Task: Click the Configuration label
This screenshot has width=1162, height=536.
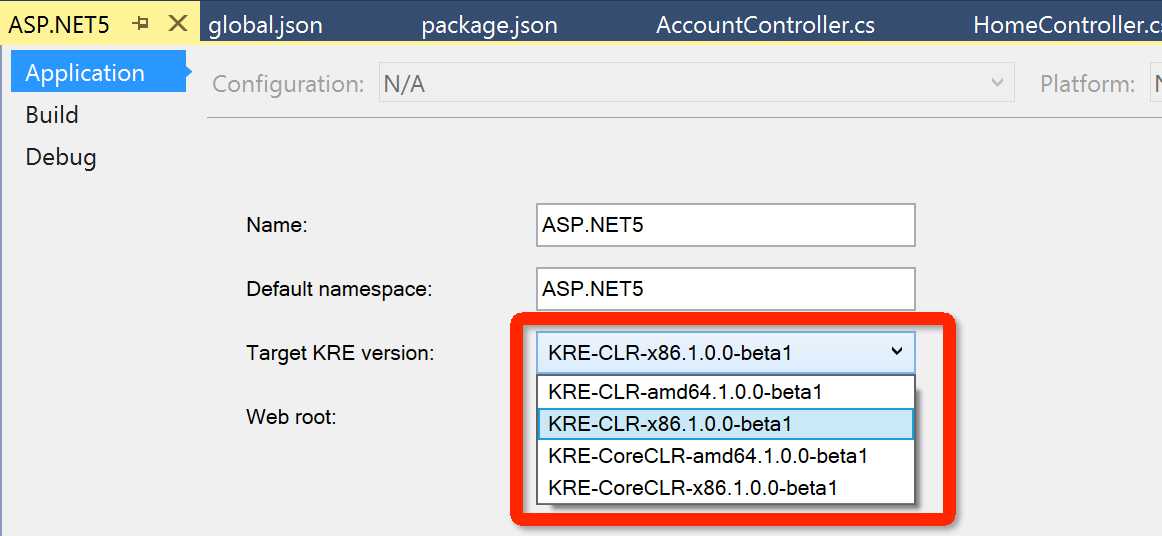Action: pyautogui.click(x=288, y=84)
